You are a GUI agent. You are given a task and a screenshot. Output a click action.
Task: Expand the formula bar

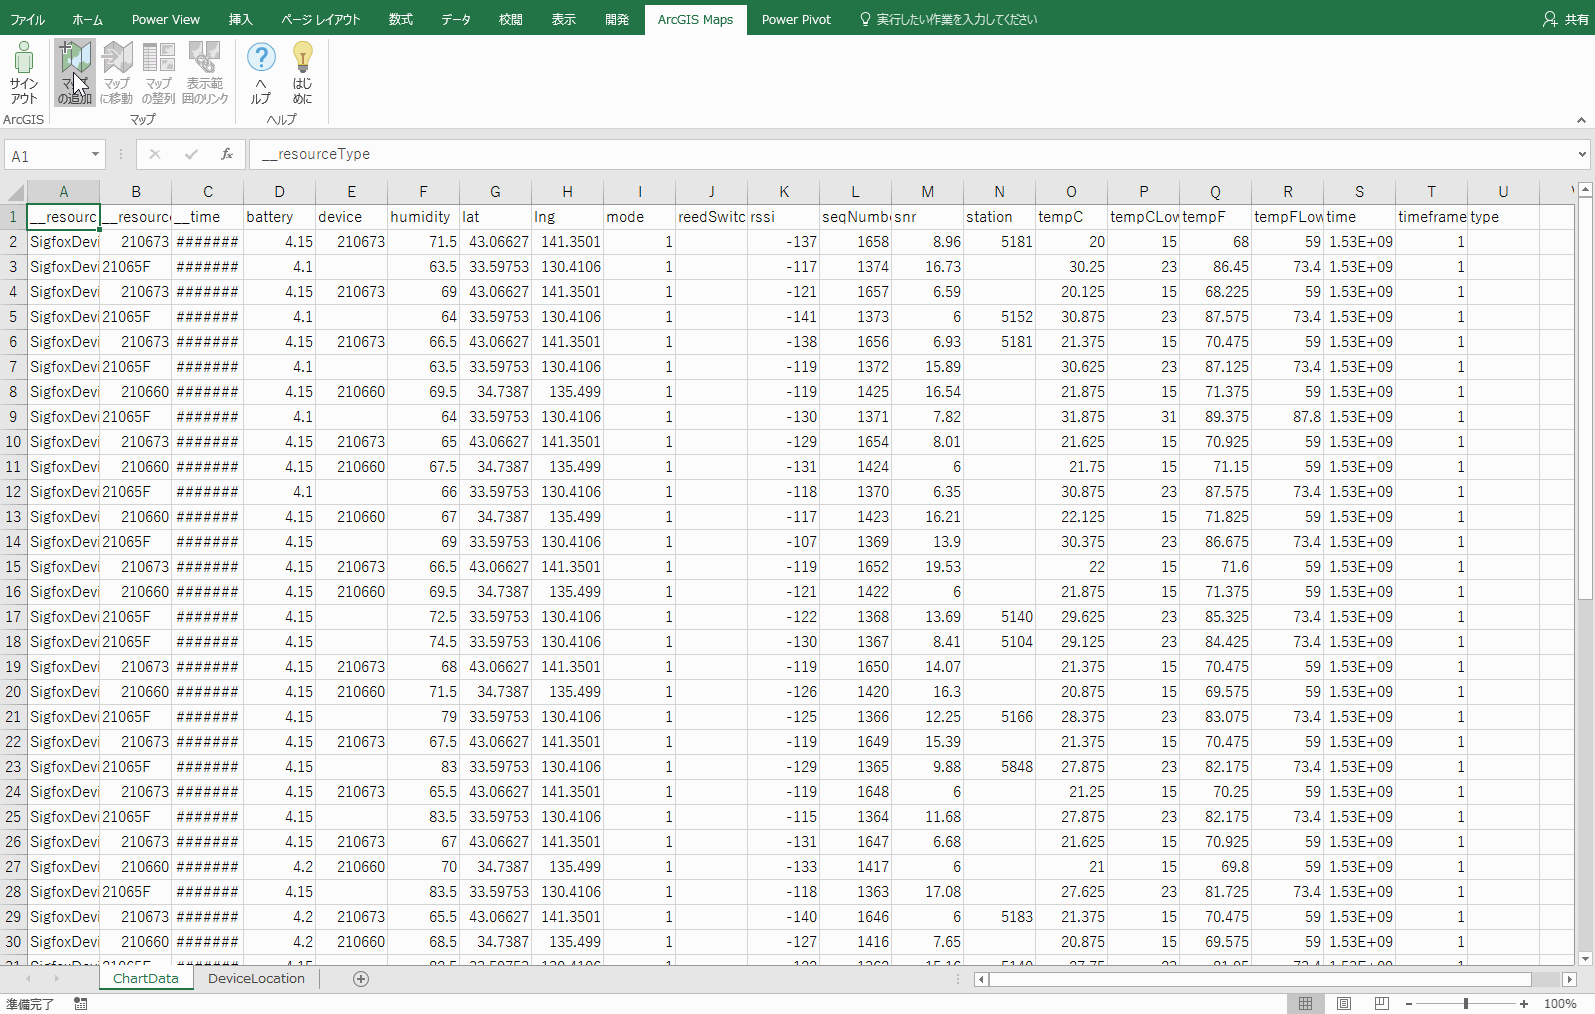1582,154
